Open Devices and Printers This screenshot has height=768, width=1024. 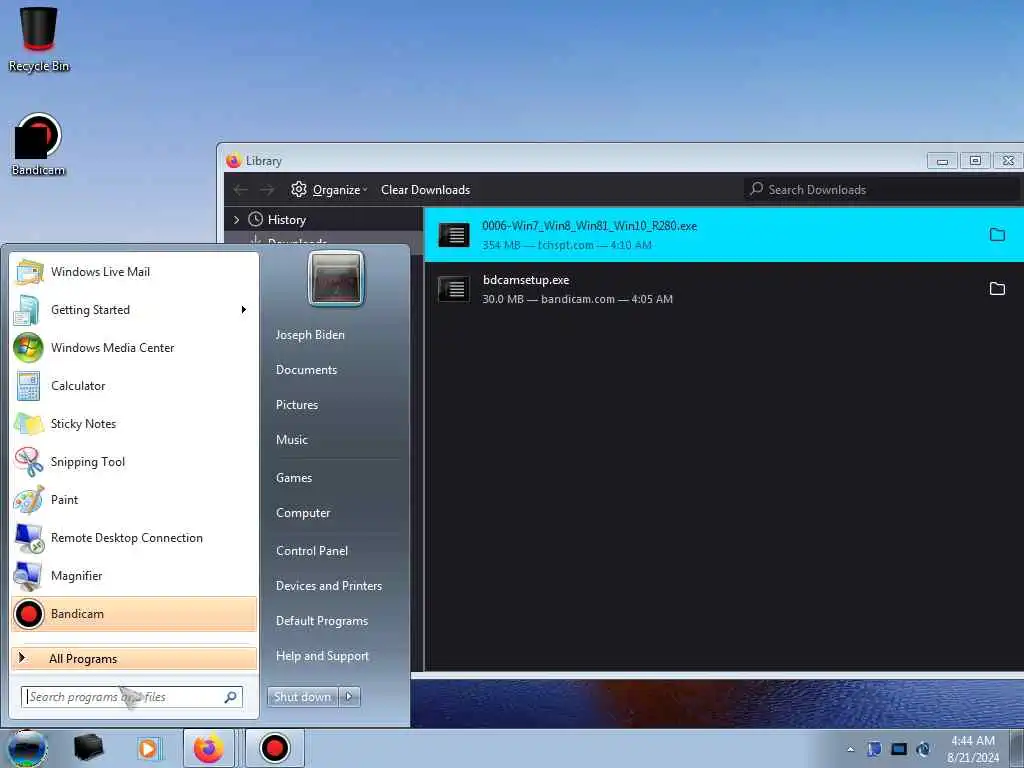(329, 586)
